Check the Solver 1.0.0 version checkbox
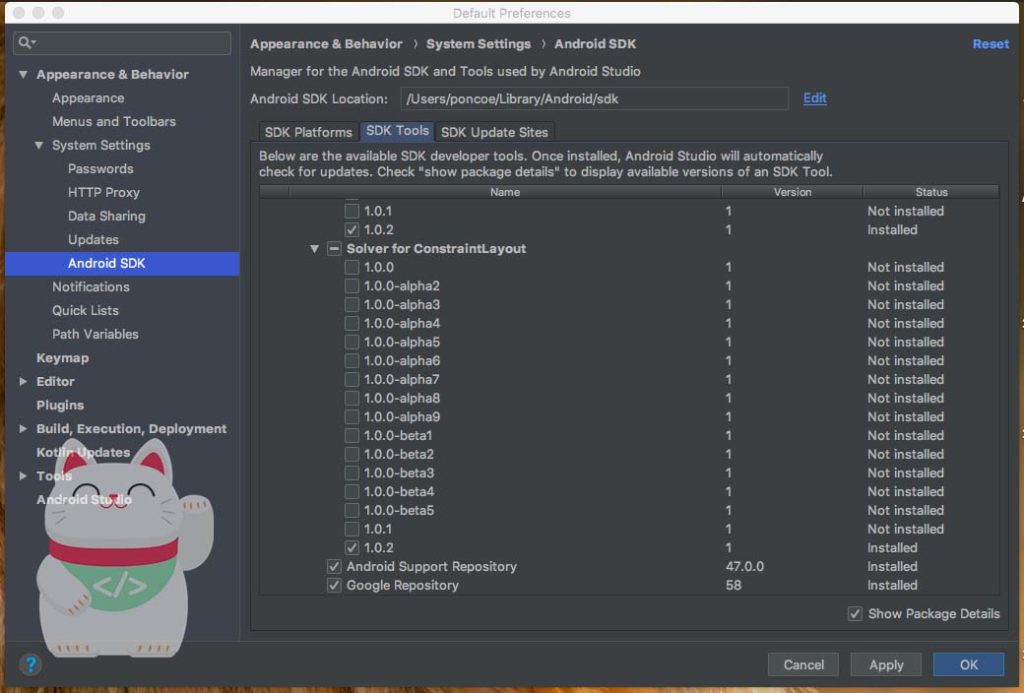 (x=351, y=267)
